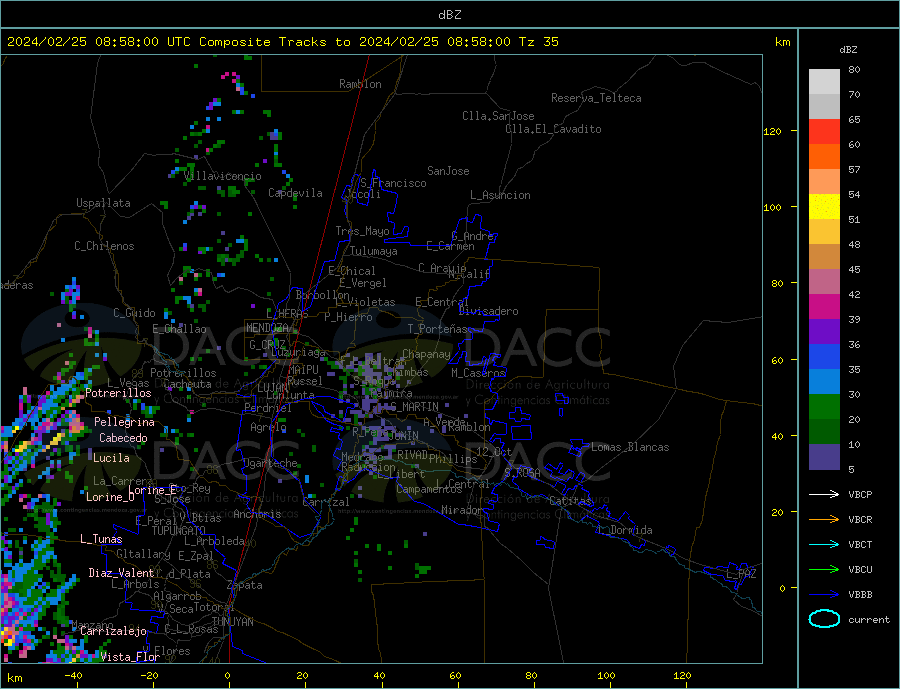Image resolution: width=900 pixels, height=689 pixels.
Task: Click the UTC Composite Tracks timestamp header
Action: point(283,41)
